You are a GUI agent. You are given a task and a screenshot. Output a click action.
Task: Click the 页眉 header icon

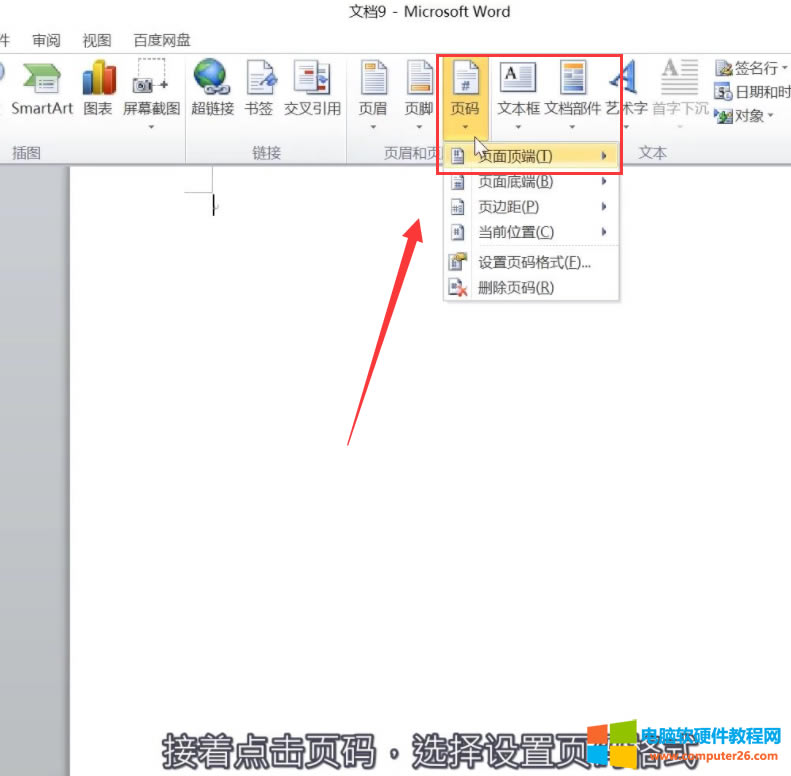[x=374, y=78]
